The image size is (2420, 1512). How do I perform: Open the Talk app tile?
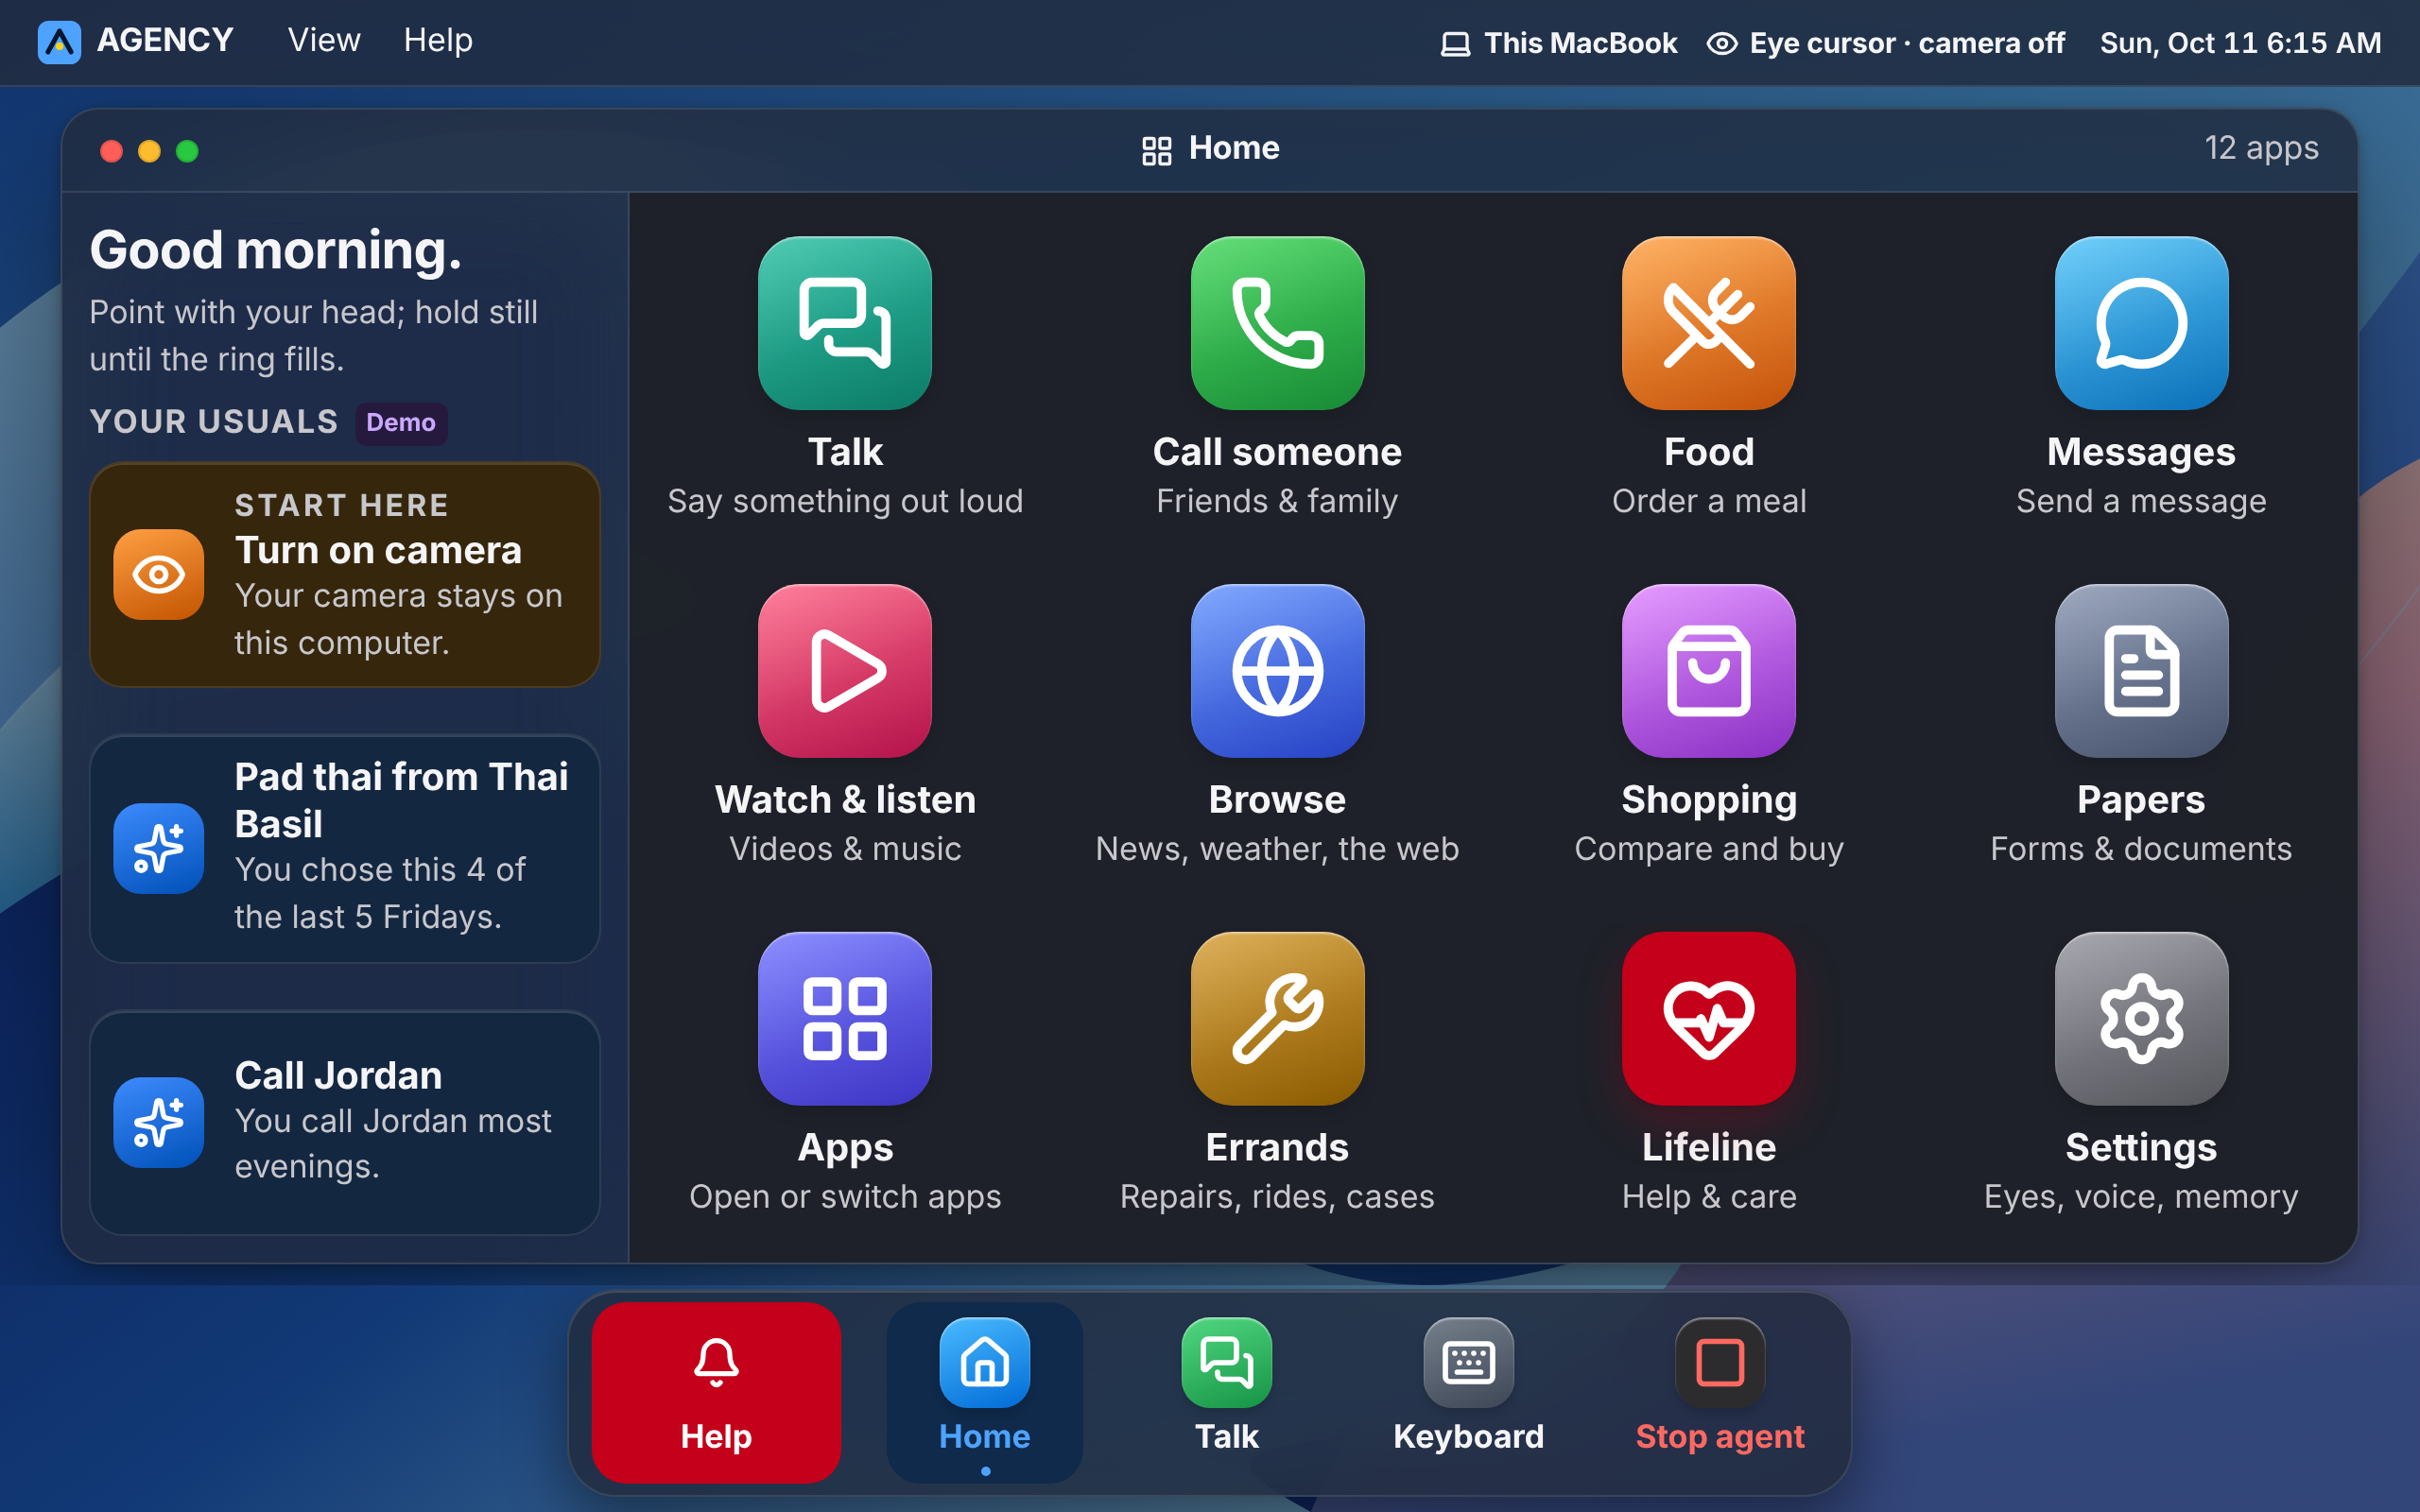click(x=845, y=323)
